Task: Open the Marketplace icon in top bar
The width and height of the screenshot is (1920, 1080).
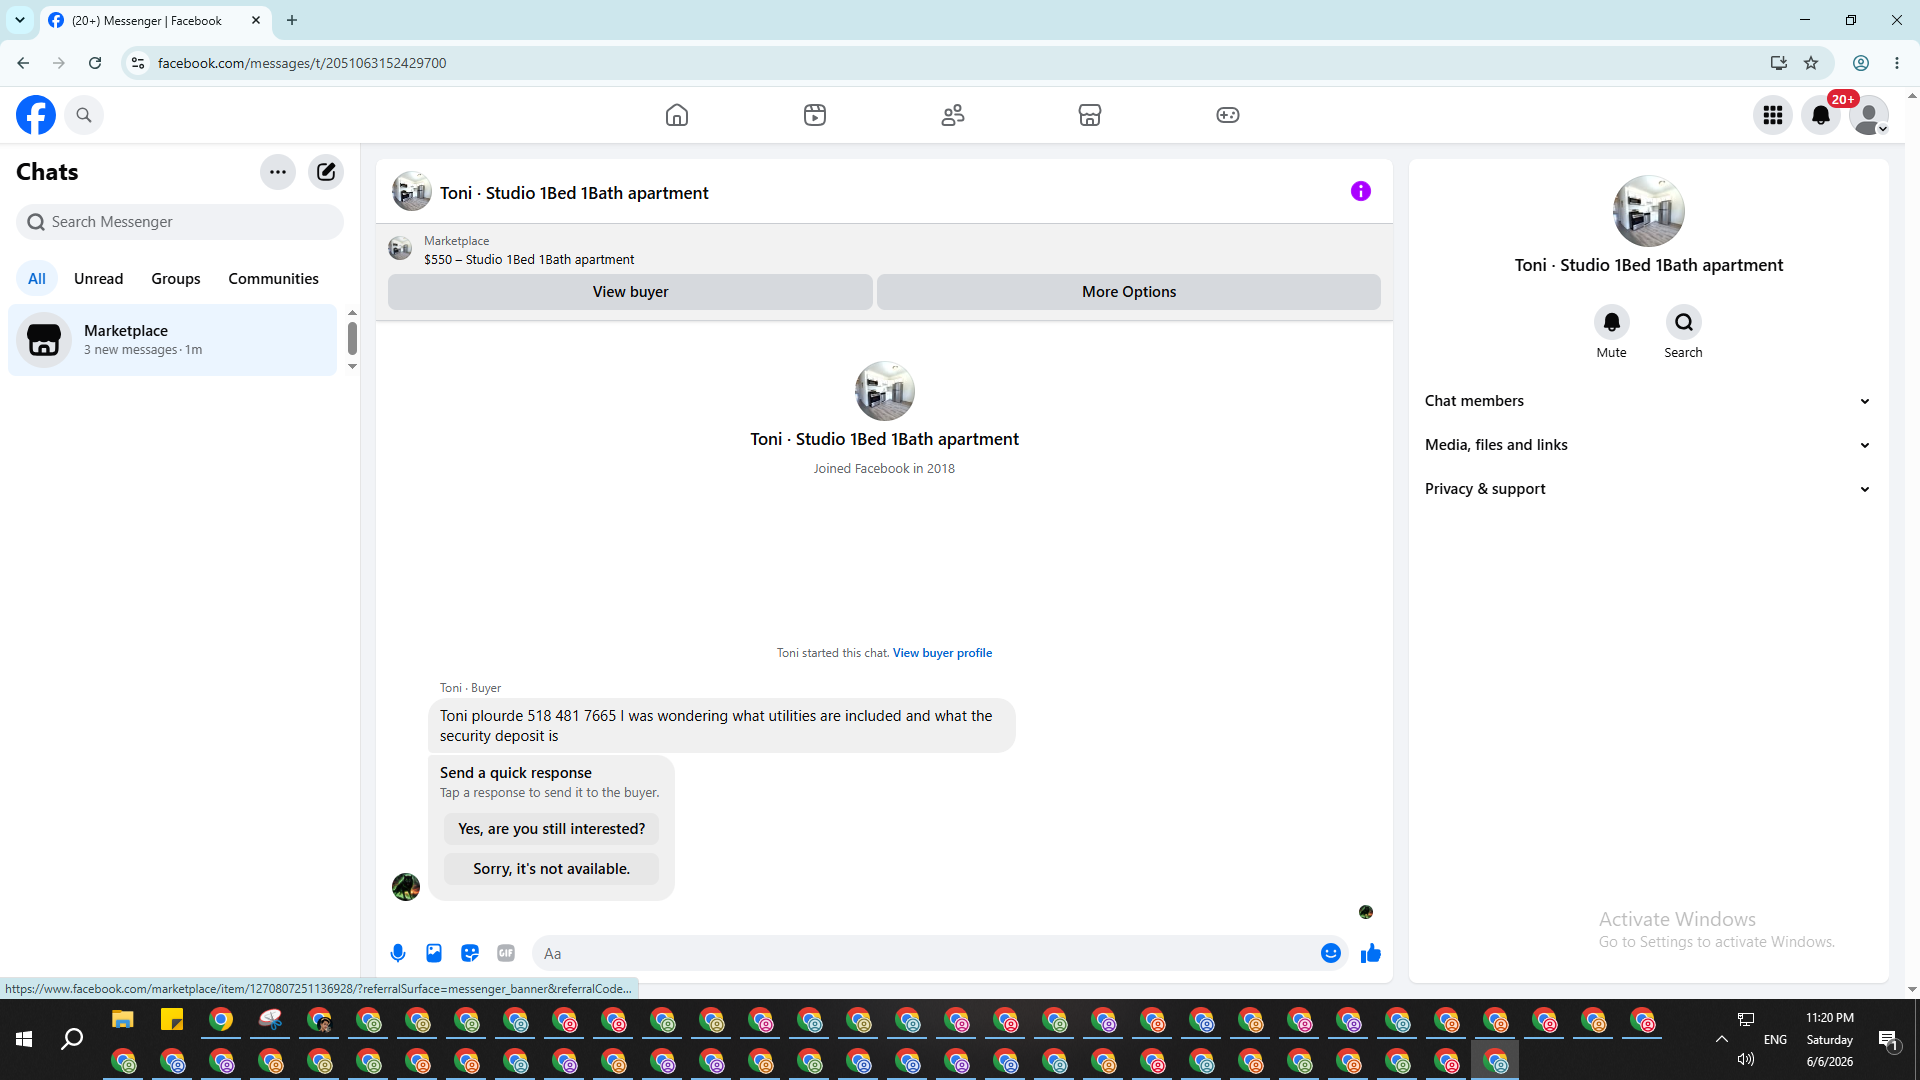Action: click(1090, 115)
